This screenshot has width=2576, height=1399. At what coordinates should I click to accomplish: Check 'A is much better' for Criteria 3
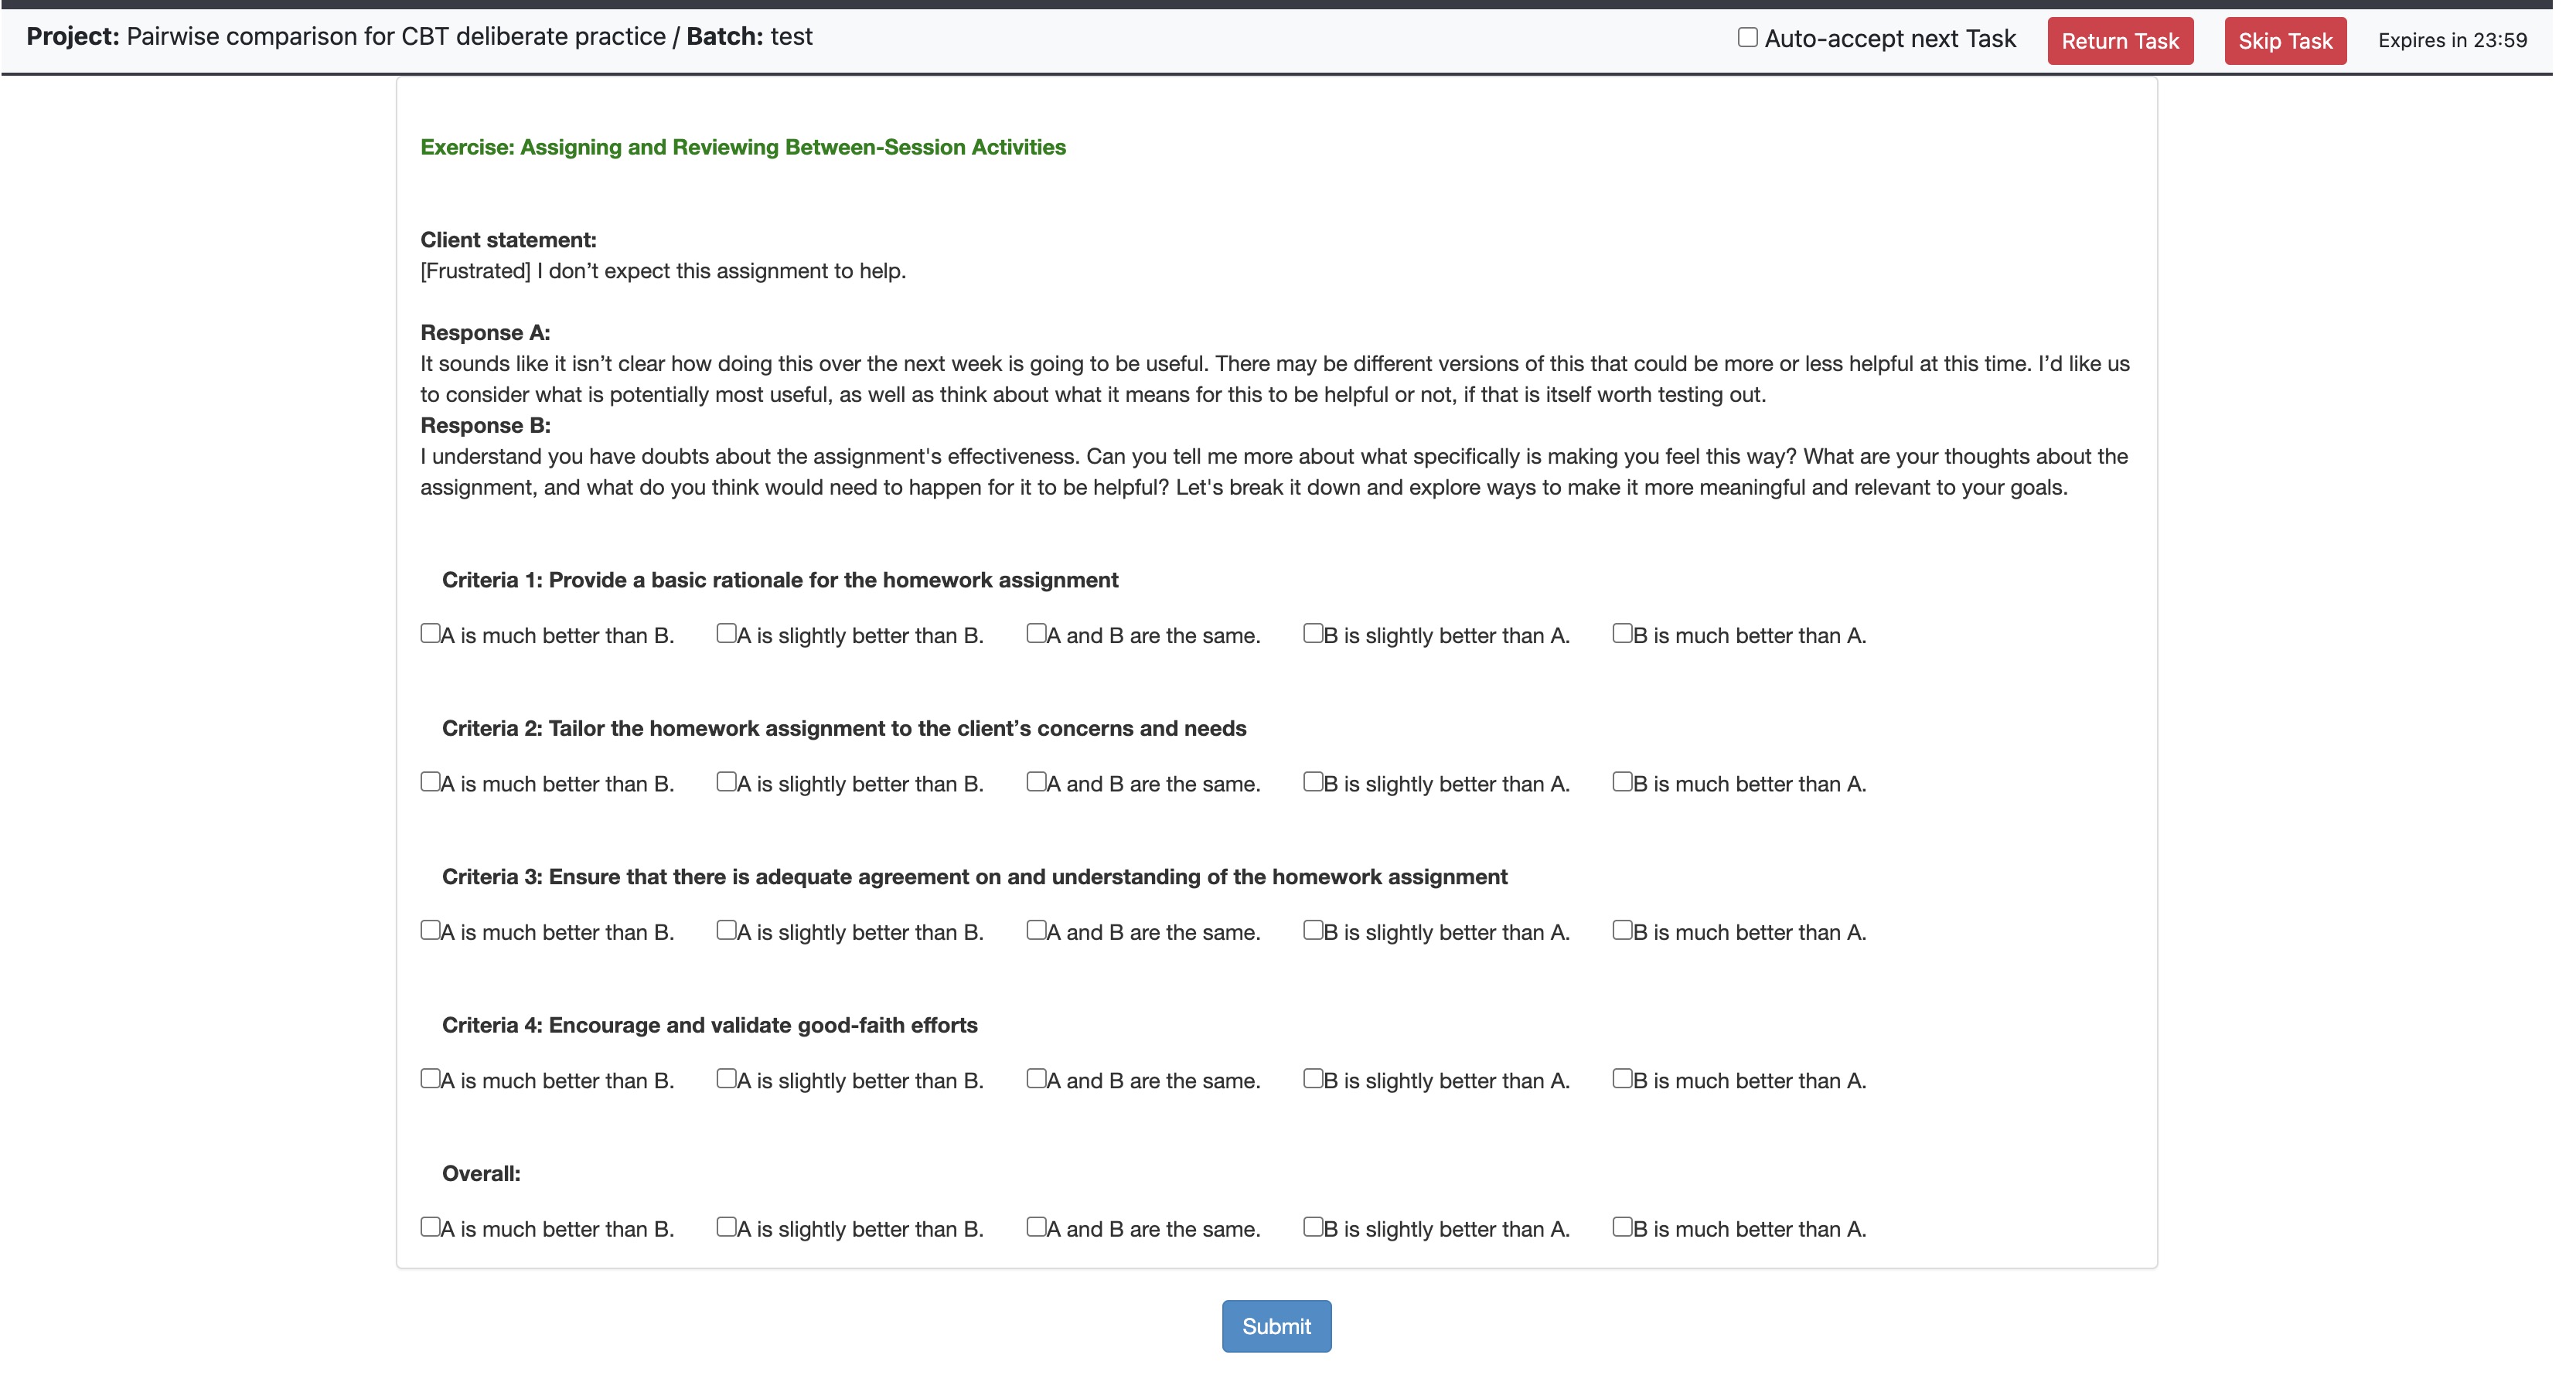(430, 930)
